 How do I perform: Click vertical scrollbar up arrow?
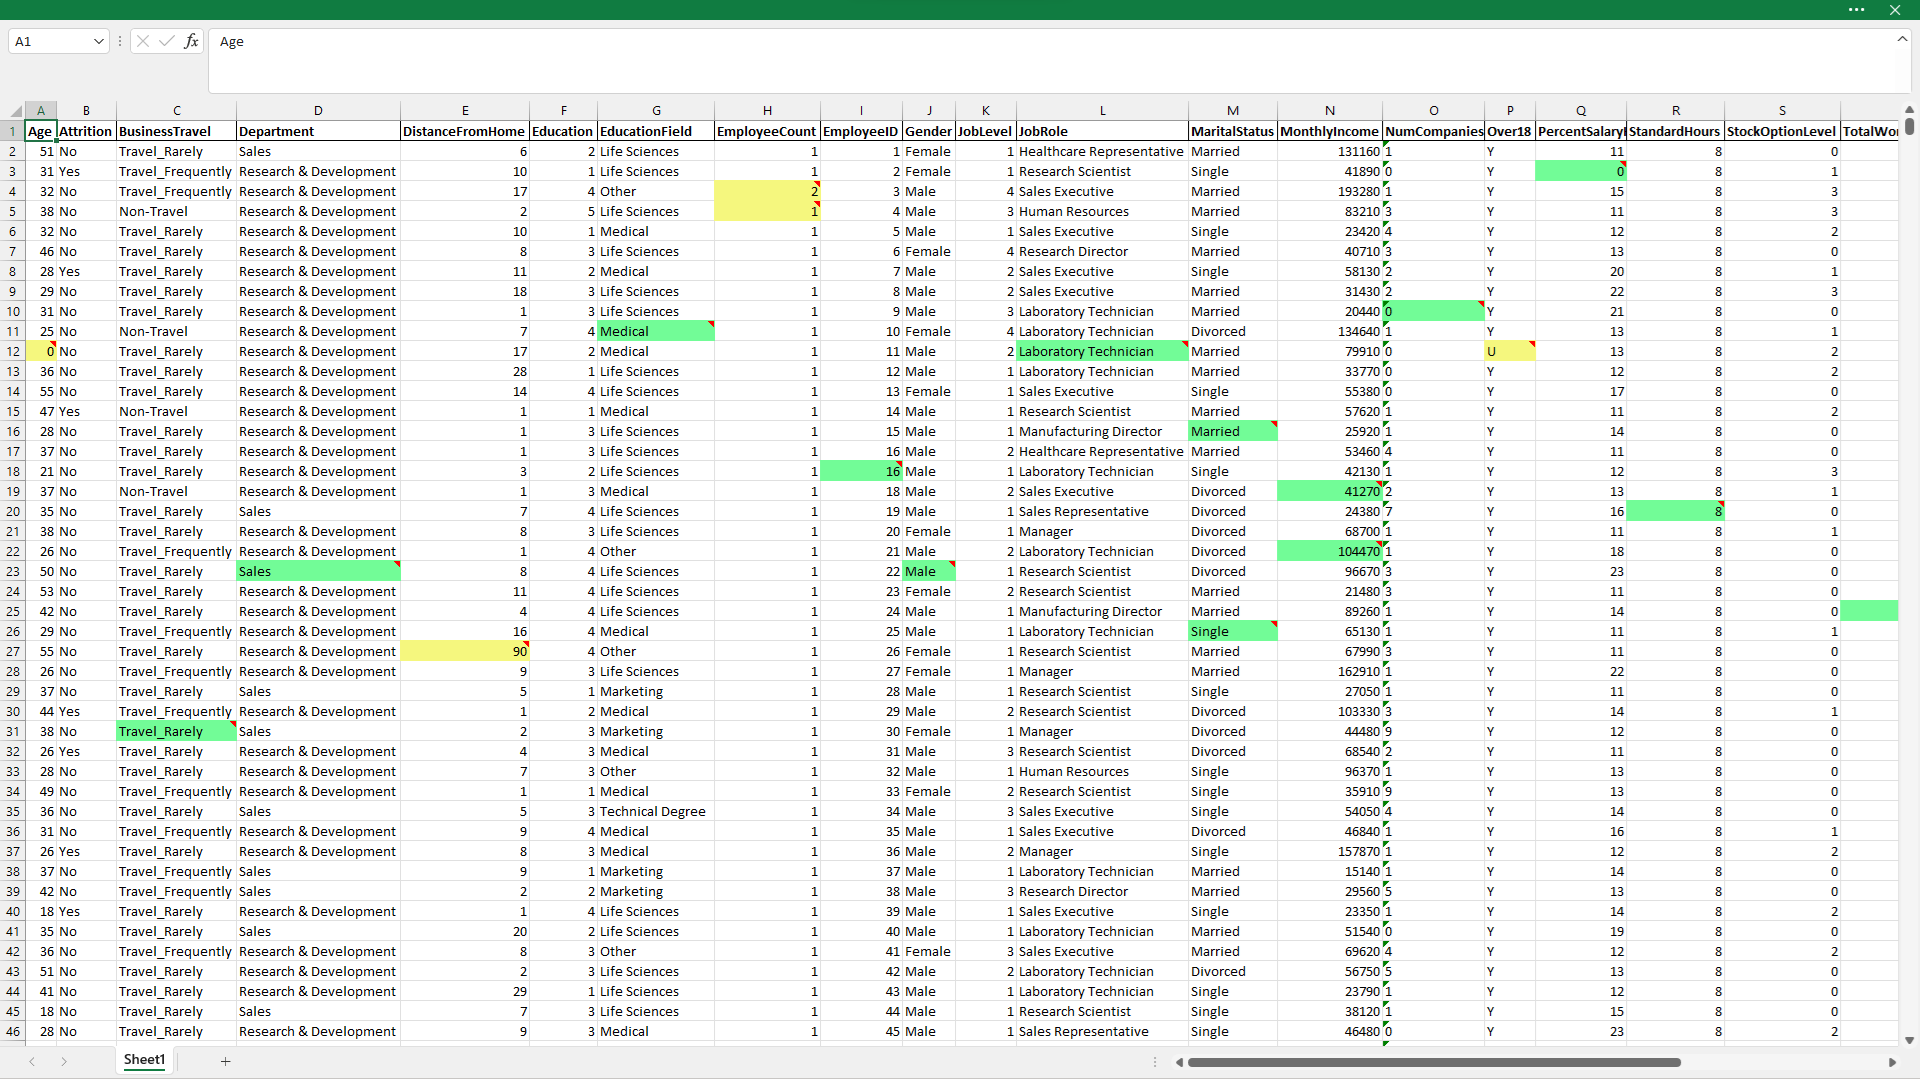pos(1909,110)
